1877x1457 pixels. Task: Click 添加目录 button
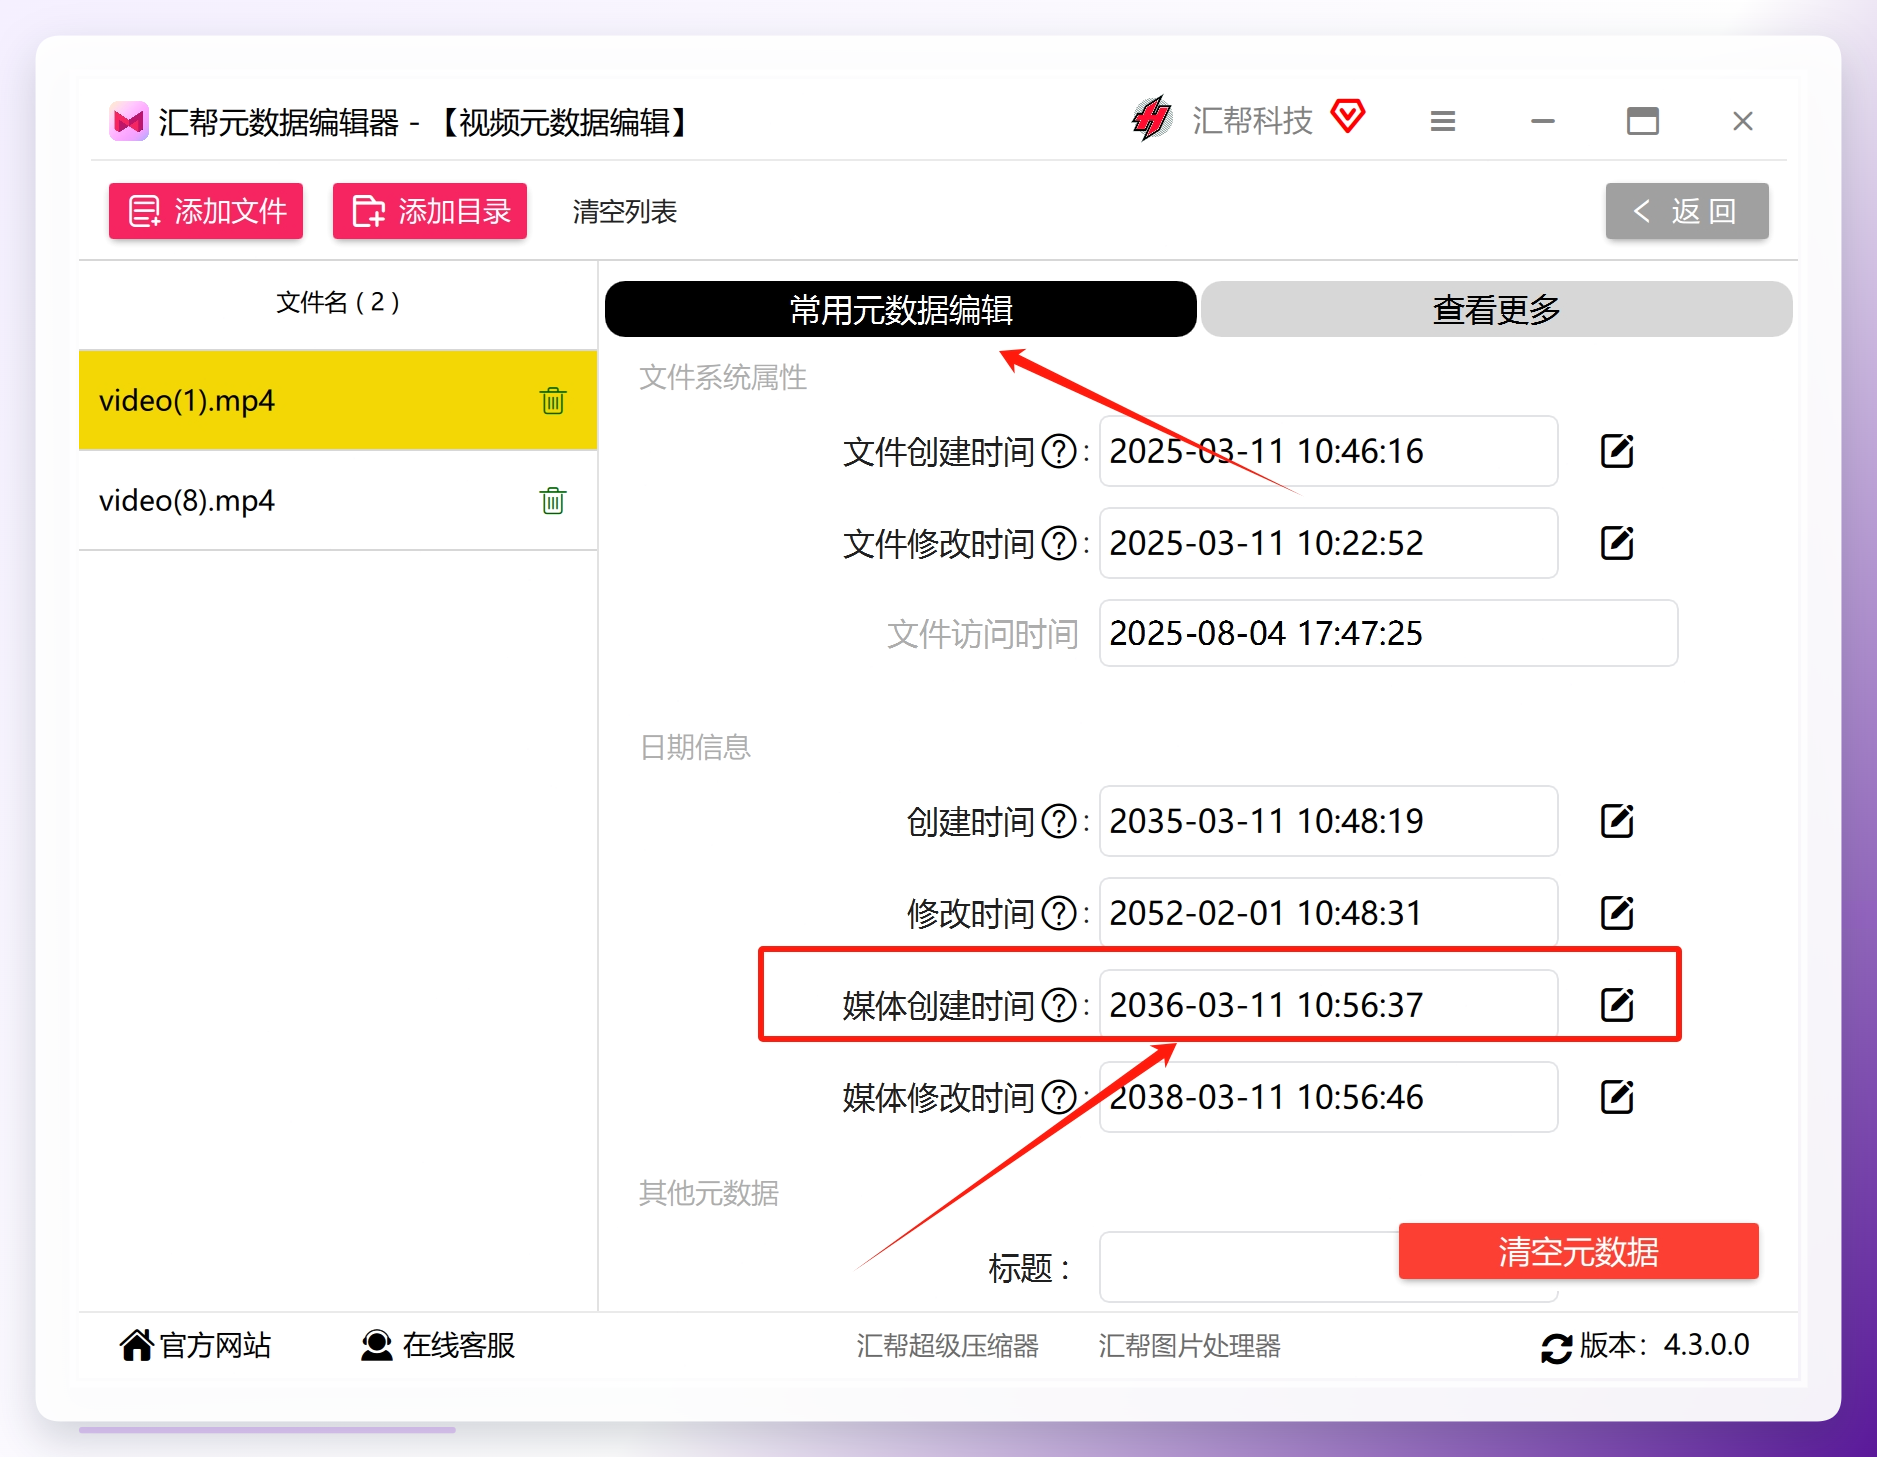[x=430, y=211]
